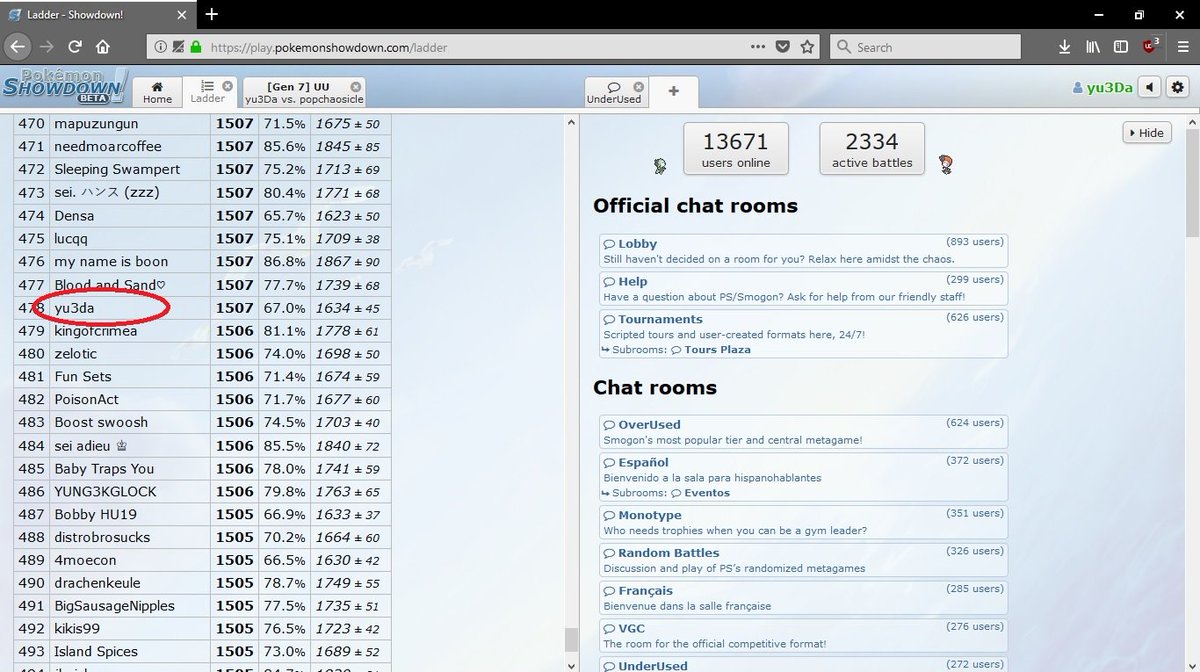Screen dimensions: 1200x672
Task: Select ladder user kingofcrimea
Action: pyautogui.click(x=95, y=331)
